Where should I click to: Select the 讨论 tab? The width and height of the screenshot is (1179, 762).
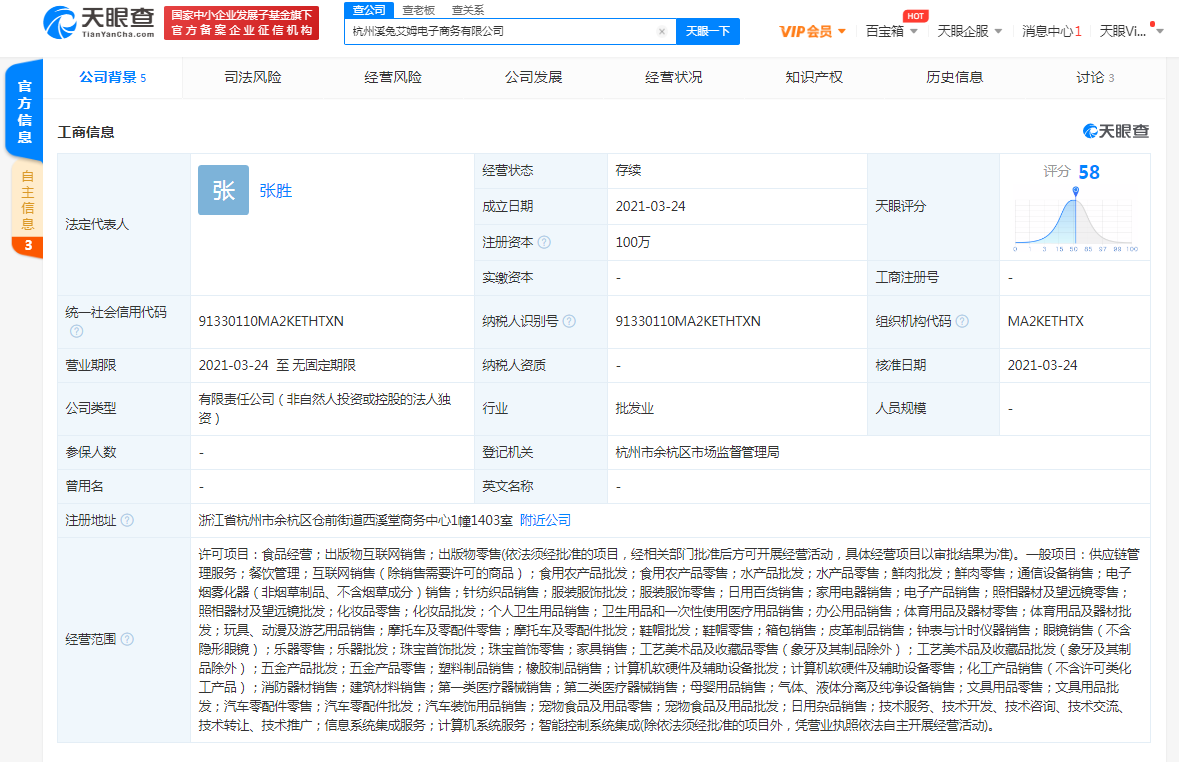pyautogui.click(x=1095, y=77)
